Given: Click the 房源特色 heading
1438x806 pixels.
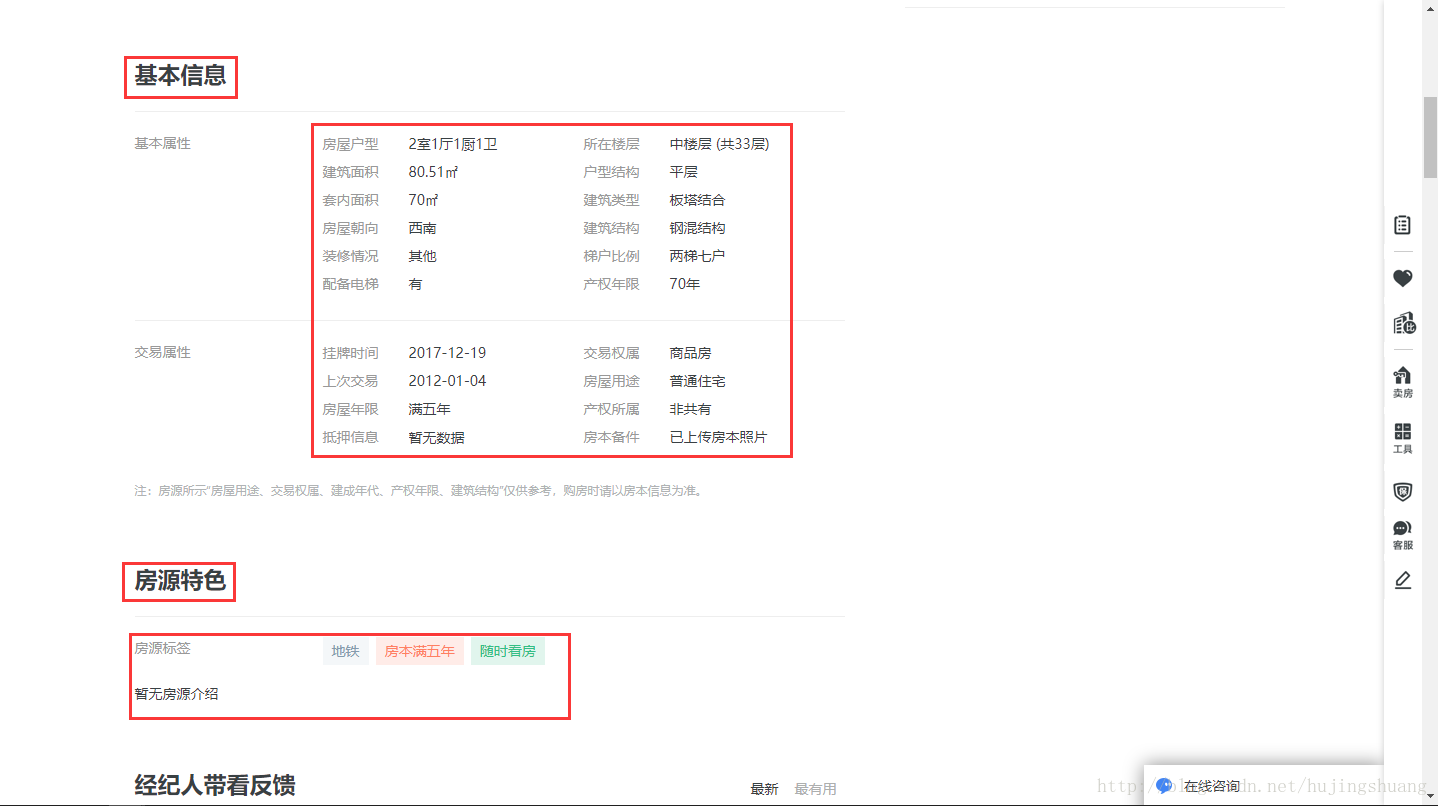Looking at the screenshot, I should click(x=180, y=580).
